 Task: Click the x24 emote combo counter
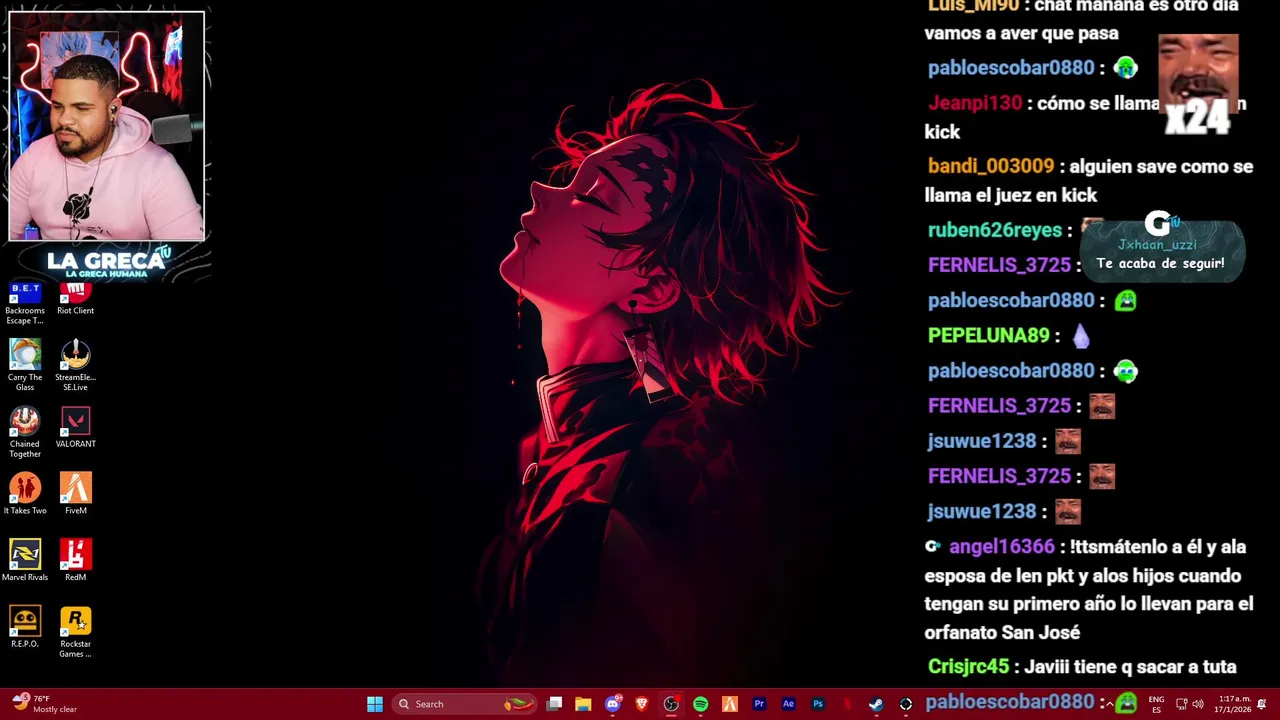click(x=1198, y=87)
